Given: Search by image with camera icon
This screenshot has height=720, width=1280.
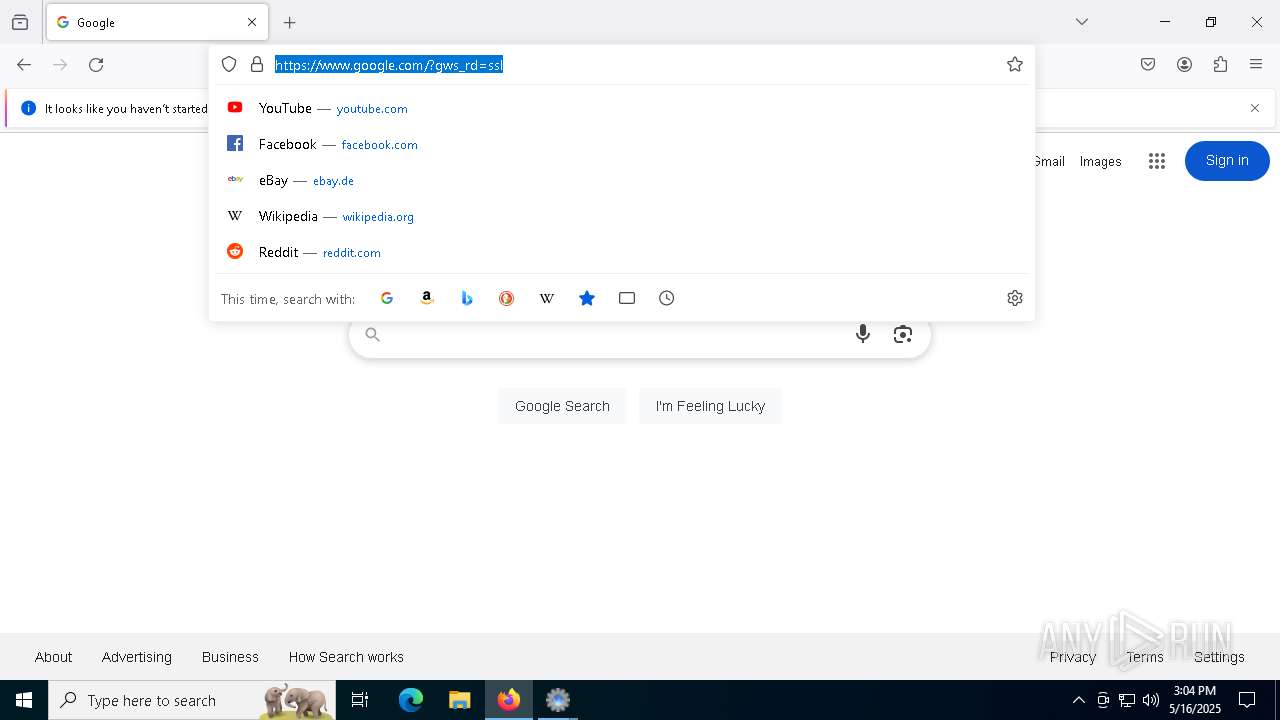Looking at the screenshot, I should tap(903, 335).
